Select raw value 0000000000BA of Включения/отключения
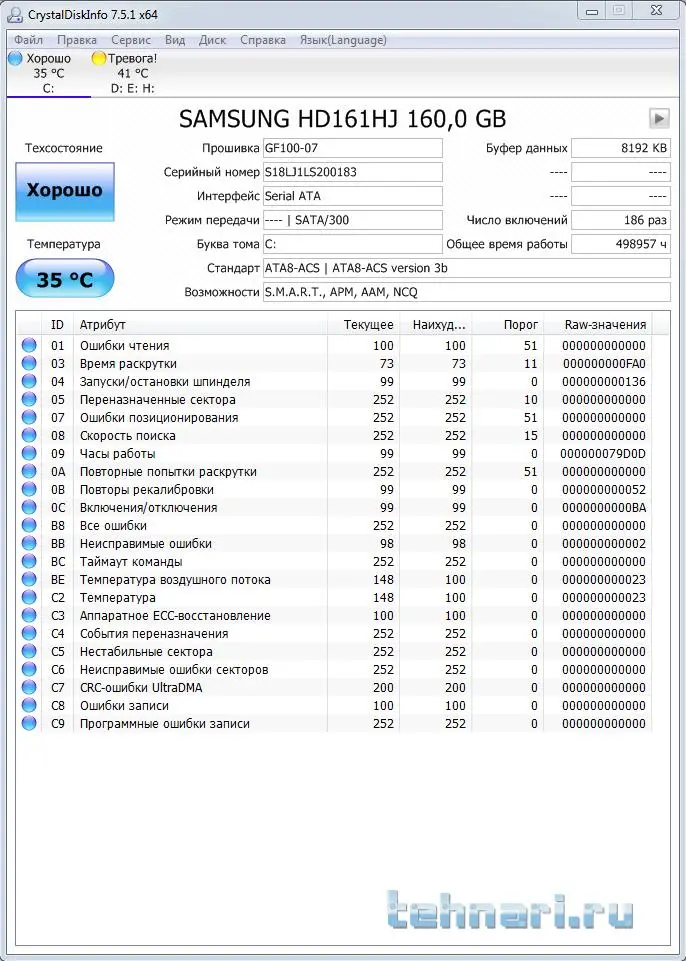Image resolution: width=686 pixels, height=961 pixels. pos(604,507)
